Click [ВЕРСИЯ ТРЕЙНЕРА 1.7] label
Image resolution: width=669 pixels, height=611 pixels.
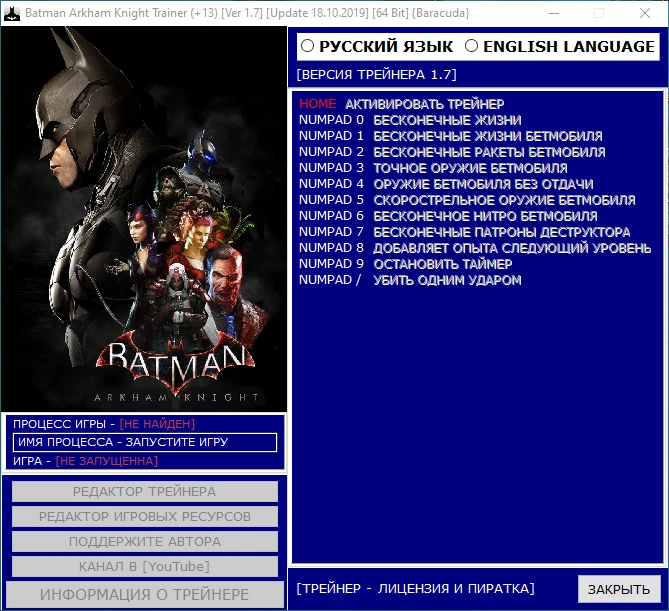(x=377, y=75)
